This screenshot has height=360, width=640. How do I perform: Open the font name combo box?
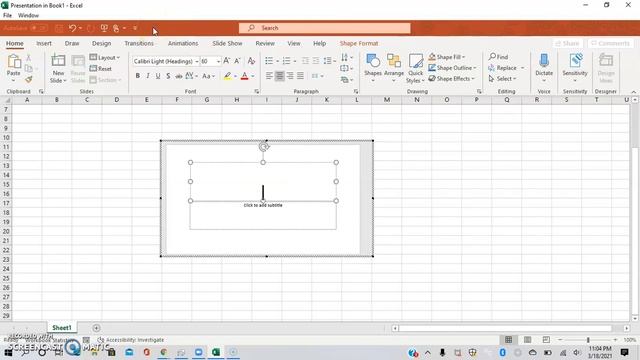coord(166,61)
